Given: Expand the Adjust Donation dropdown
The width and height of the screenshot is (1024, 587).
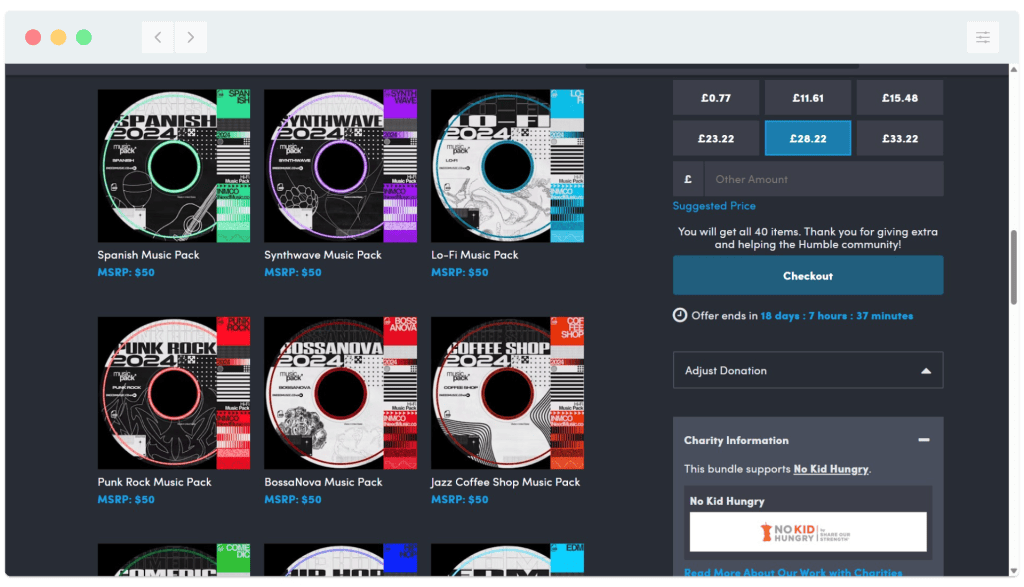Looking at the screenshot, I should (808, 369).
